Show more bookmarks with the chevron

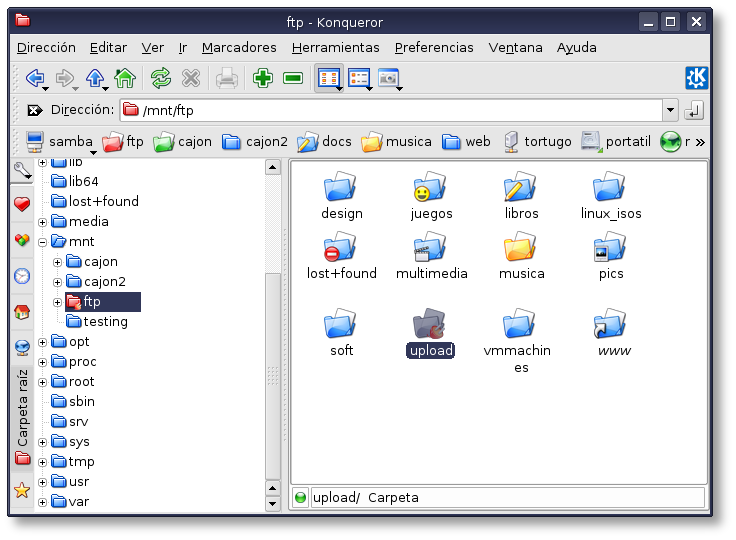coord(700,142)
